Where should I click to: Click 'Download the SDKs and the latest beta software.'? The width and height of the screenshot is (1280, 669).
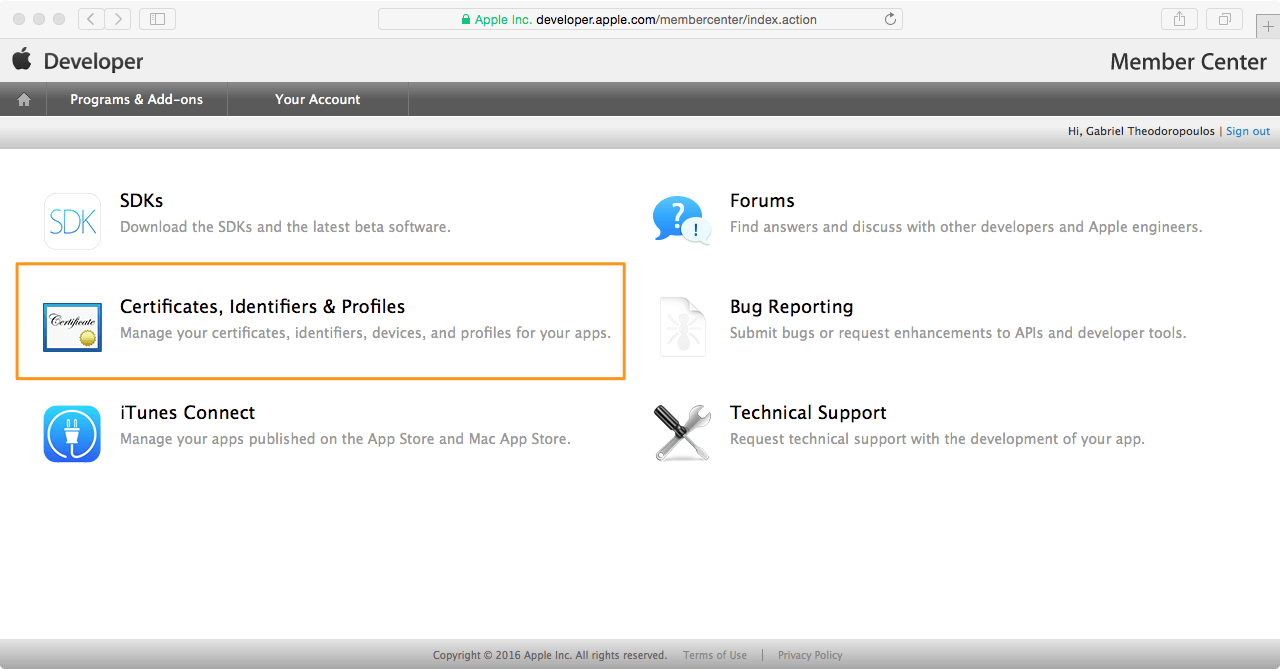[285, 227]
